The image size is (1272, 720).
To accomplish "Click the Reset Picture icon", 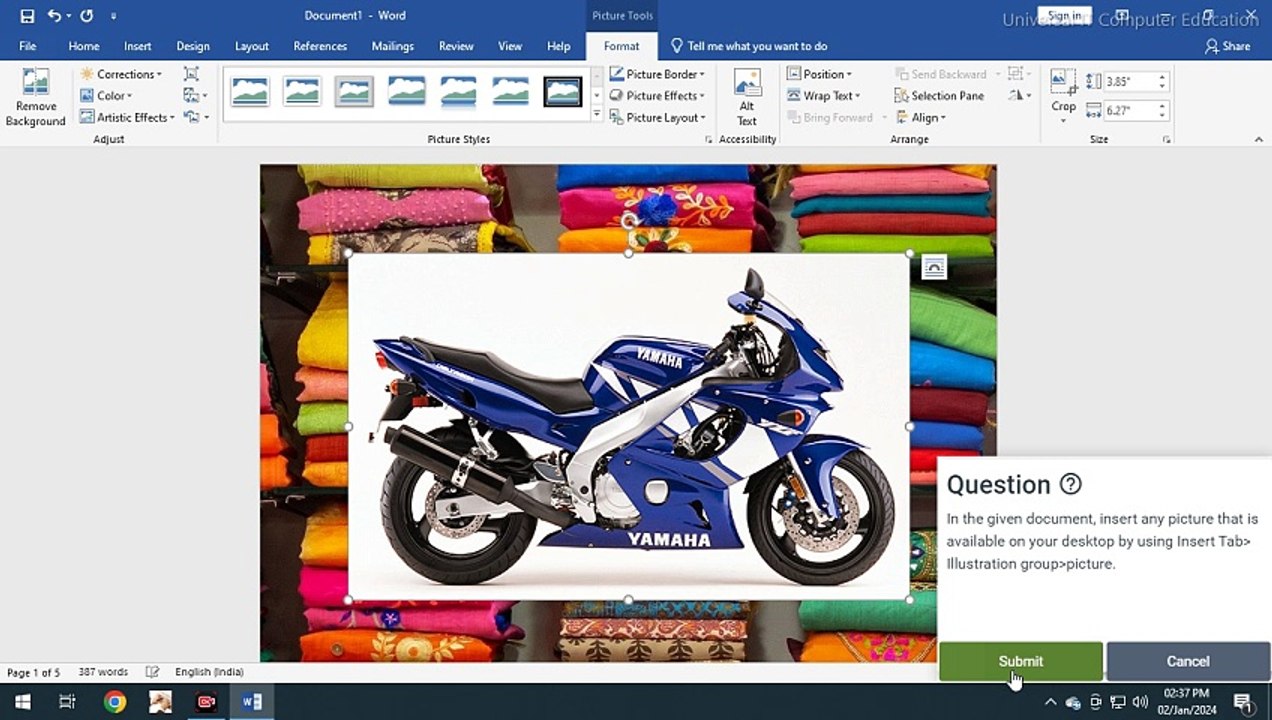I will (195, 118).
